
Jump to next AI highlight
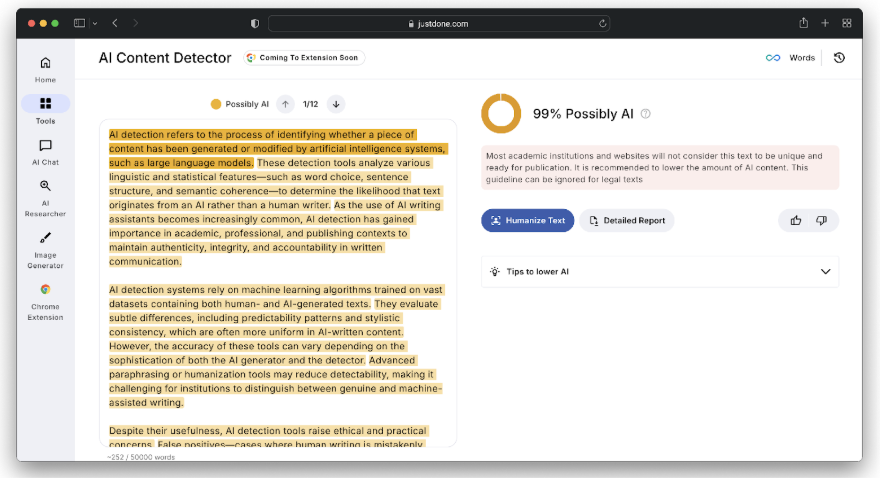336,104
